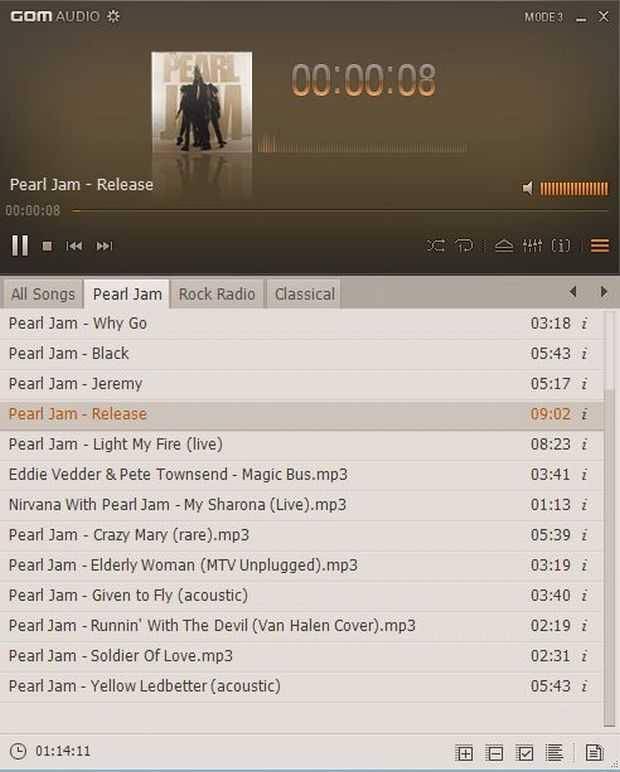Screen dimensions: 620x772
Task: Open the equalizer settings
Action: pos(532,245)
